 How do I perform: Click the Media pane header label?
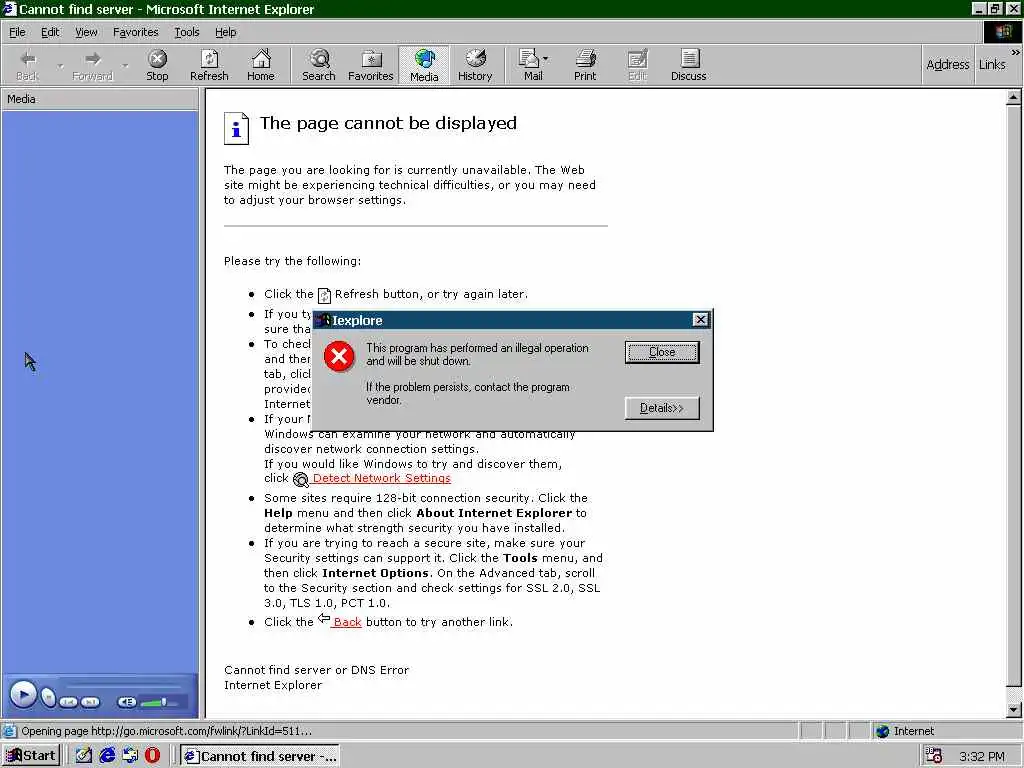pos(22,99)
